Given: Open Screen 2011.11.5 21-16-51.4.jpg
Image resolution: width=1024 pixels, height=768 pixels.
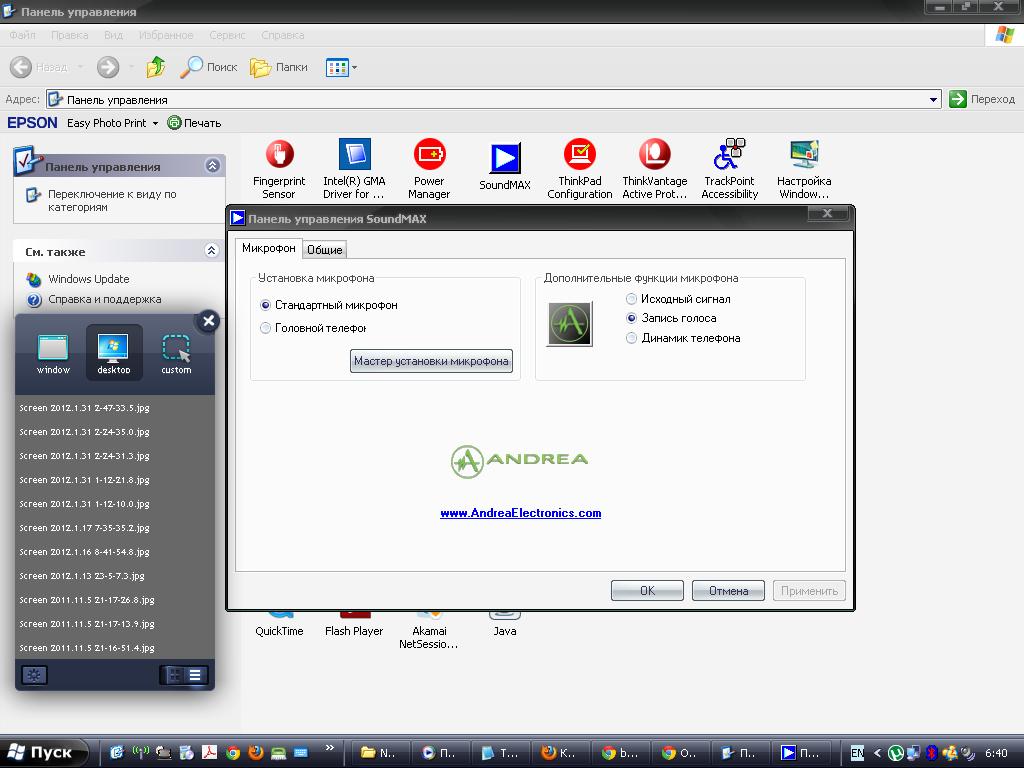Looking at the screenshot, I should click(87, 648).
